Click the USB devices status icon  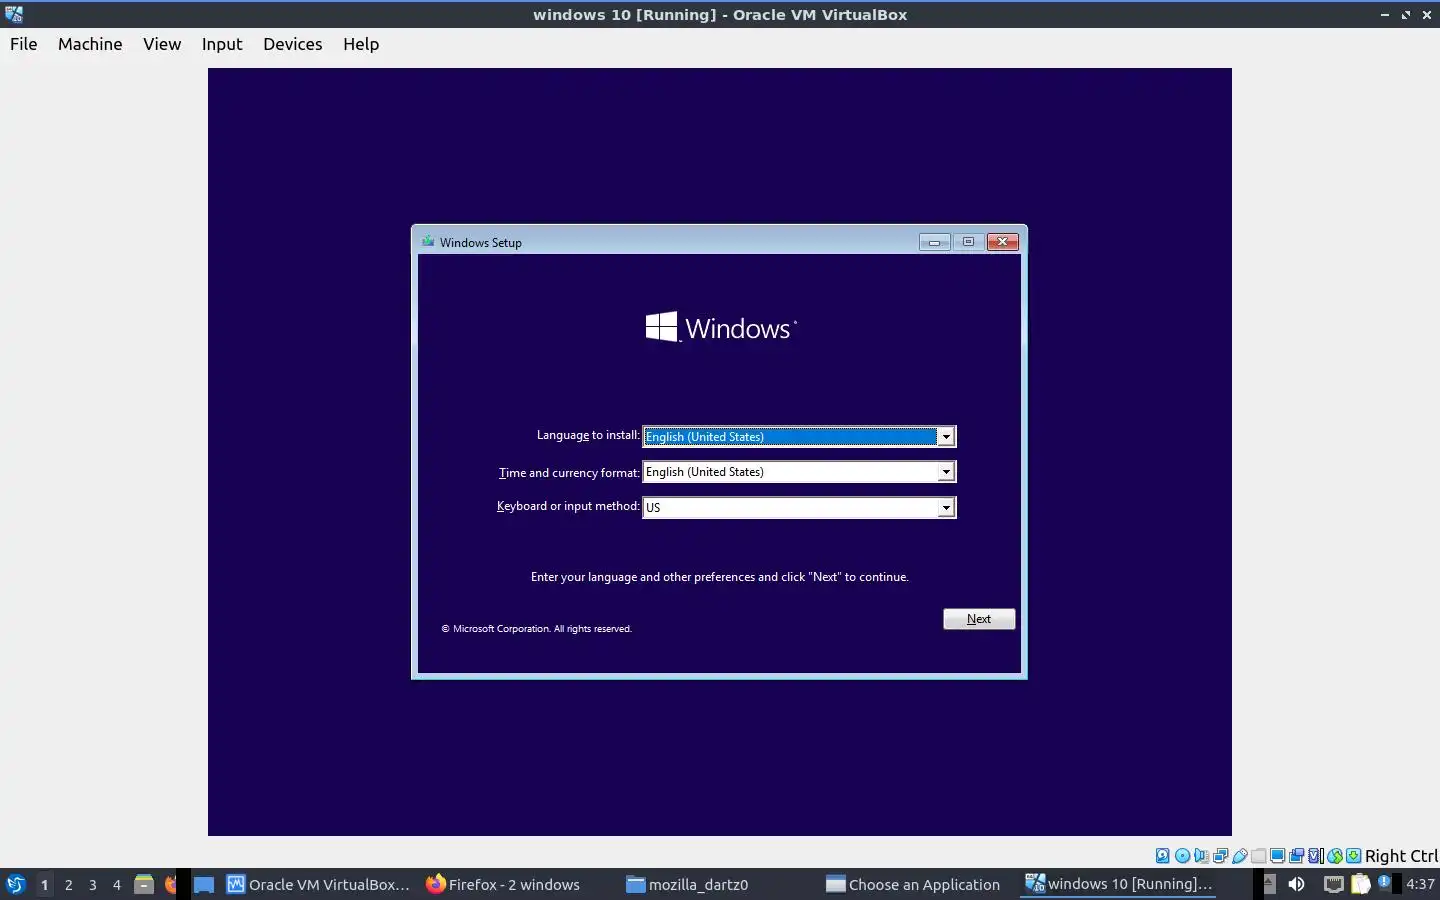point(1240,855)
